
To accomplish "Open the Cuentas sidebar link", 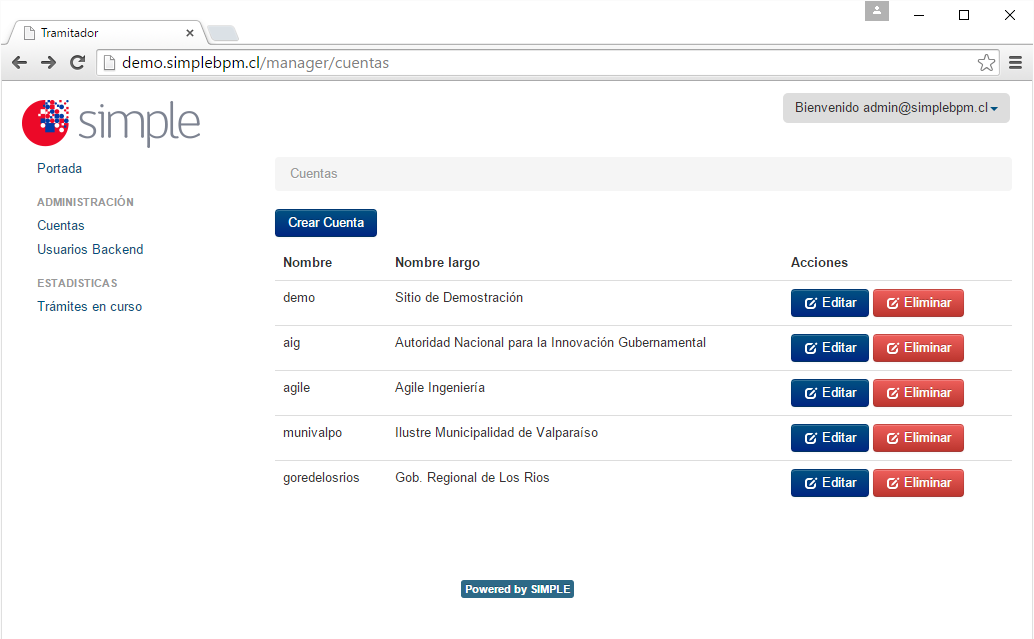I will click(61, 226).
